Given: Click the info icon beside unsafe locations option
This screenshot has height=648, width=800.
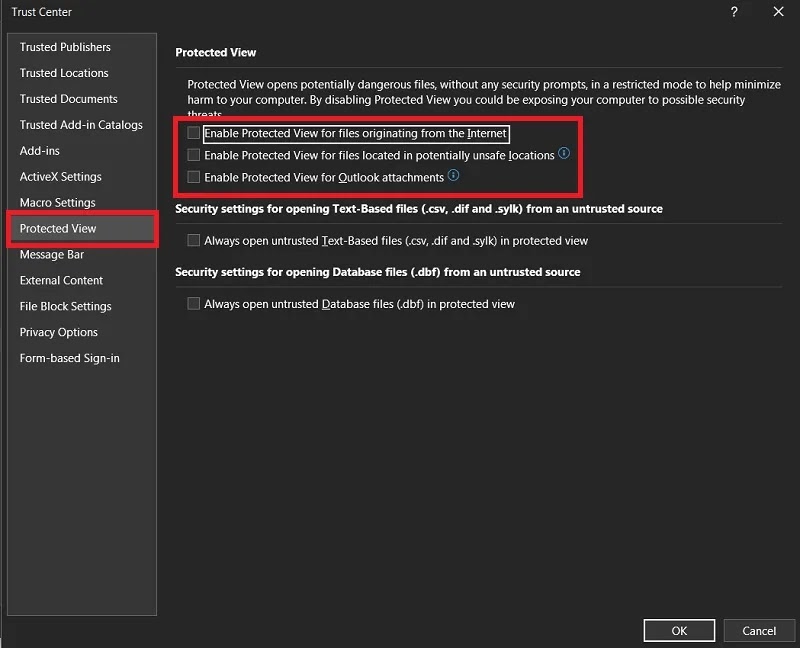Looking at the screenshot, I should (564, 153).
